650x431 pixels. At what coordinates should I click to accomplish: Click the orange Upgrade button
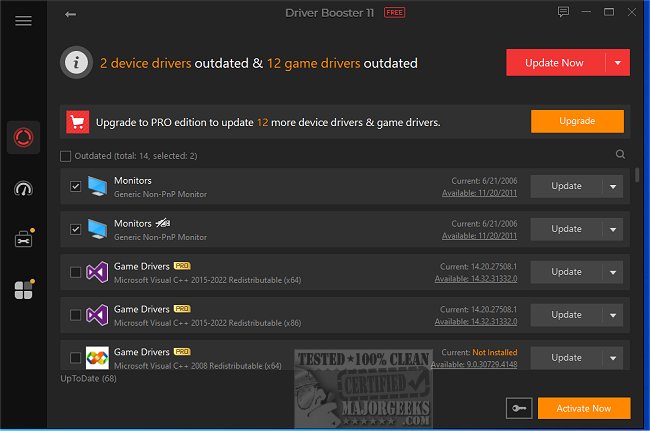click(577, 121)
